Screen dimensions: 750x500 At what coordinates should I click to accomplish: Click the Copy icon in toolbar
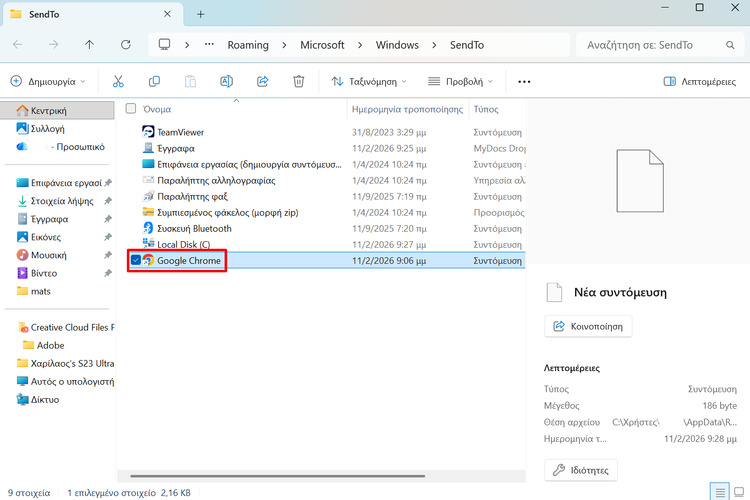point(154,81)
